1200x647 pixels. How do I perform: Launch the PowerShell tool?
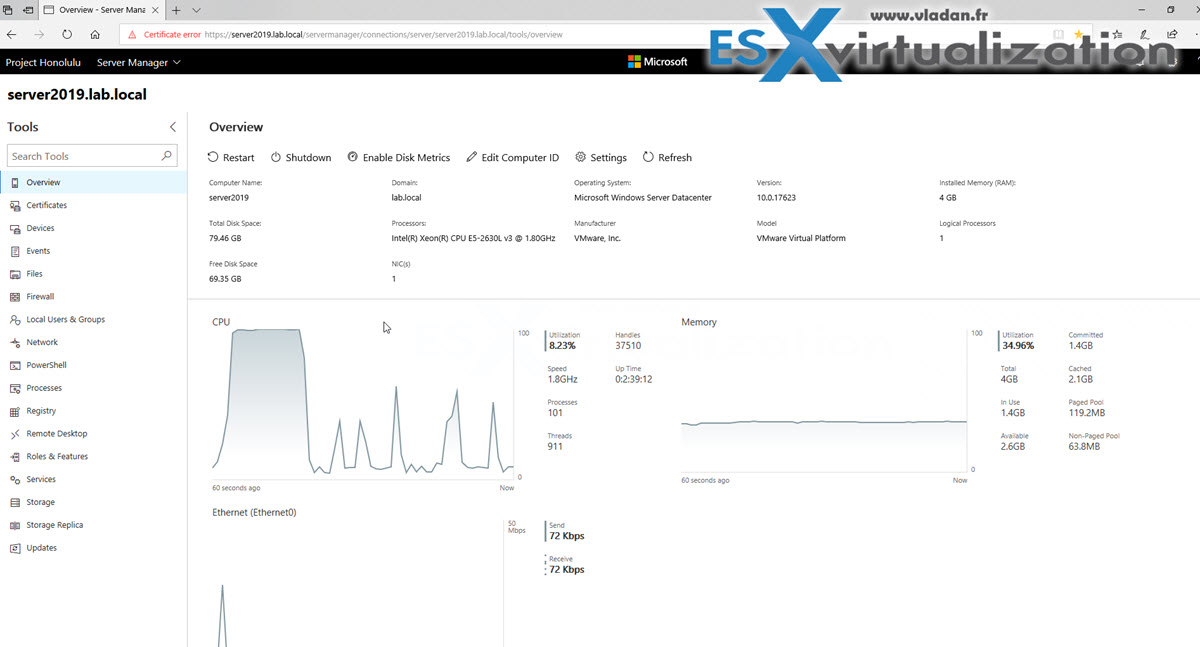click(93, 365)
